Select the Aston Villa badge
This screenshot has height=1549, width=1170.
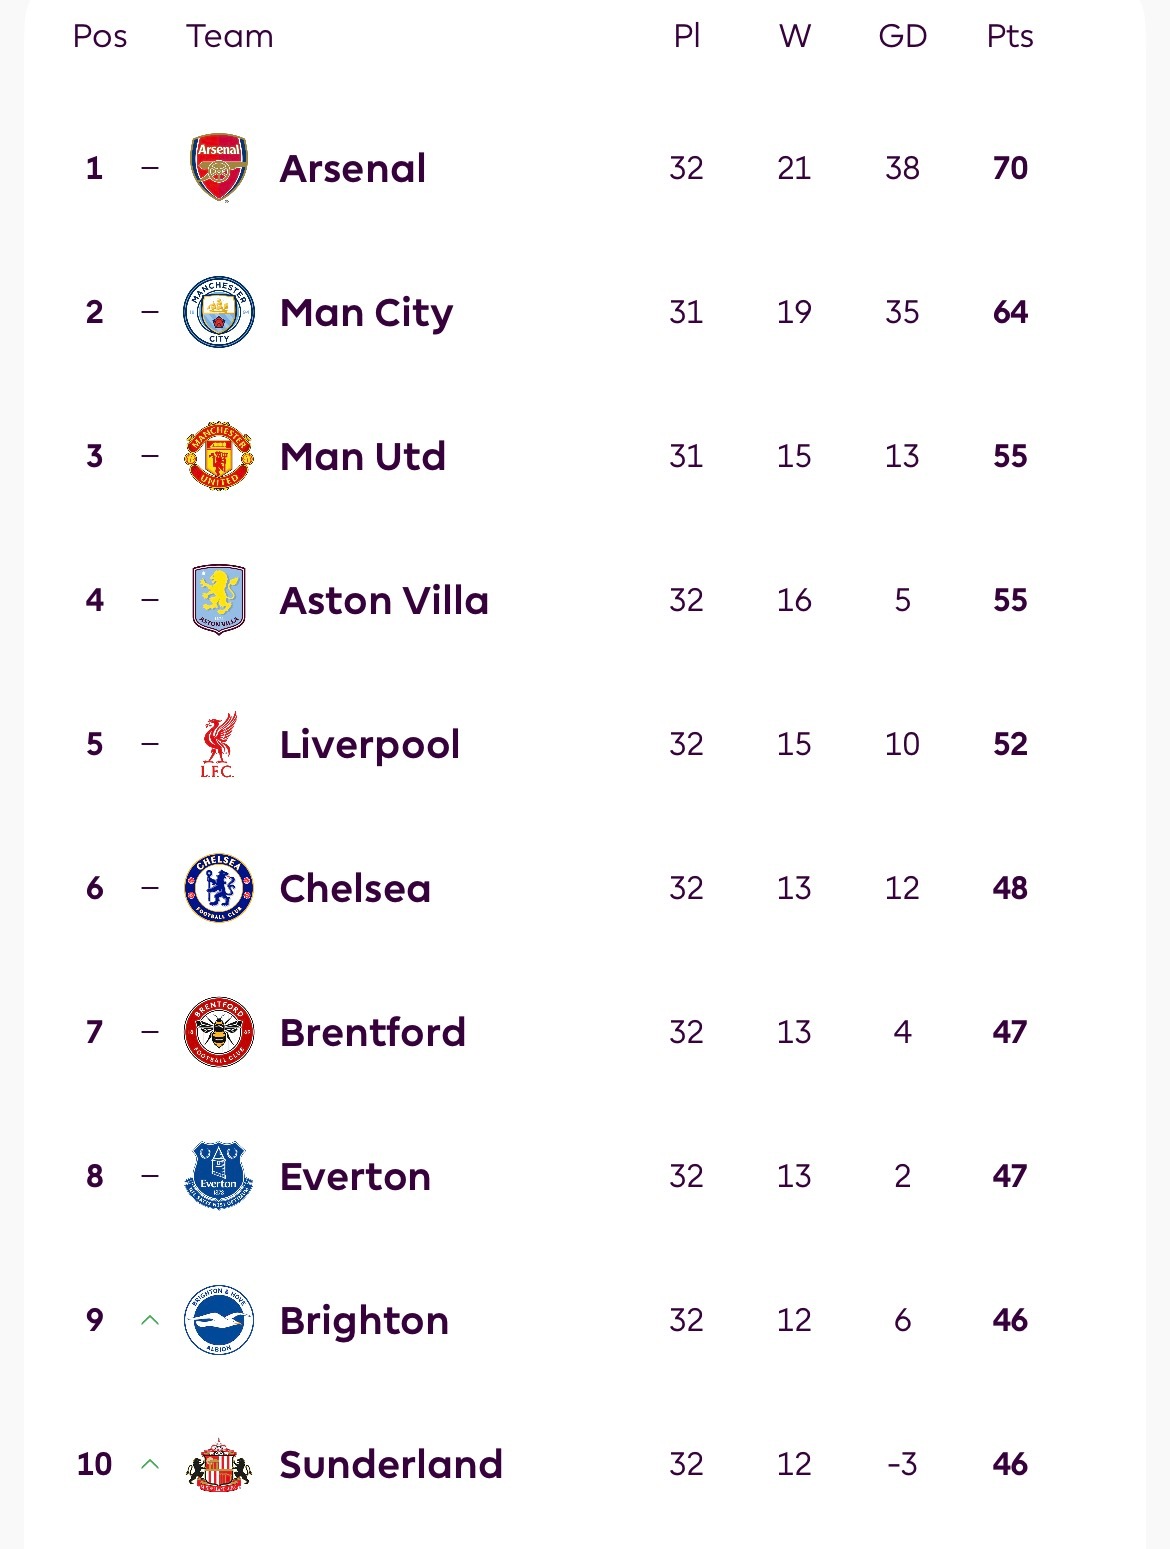(219, 600)
